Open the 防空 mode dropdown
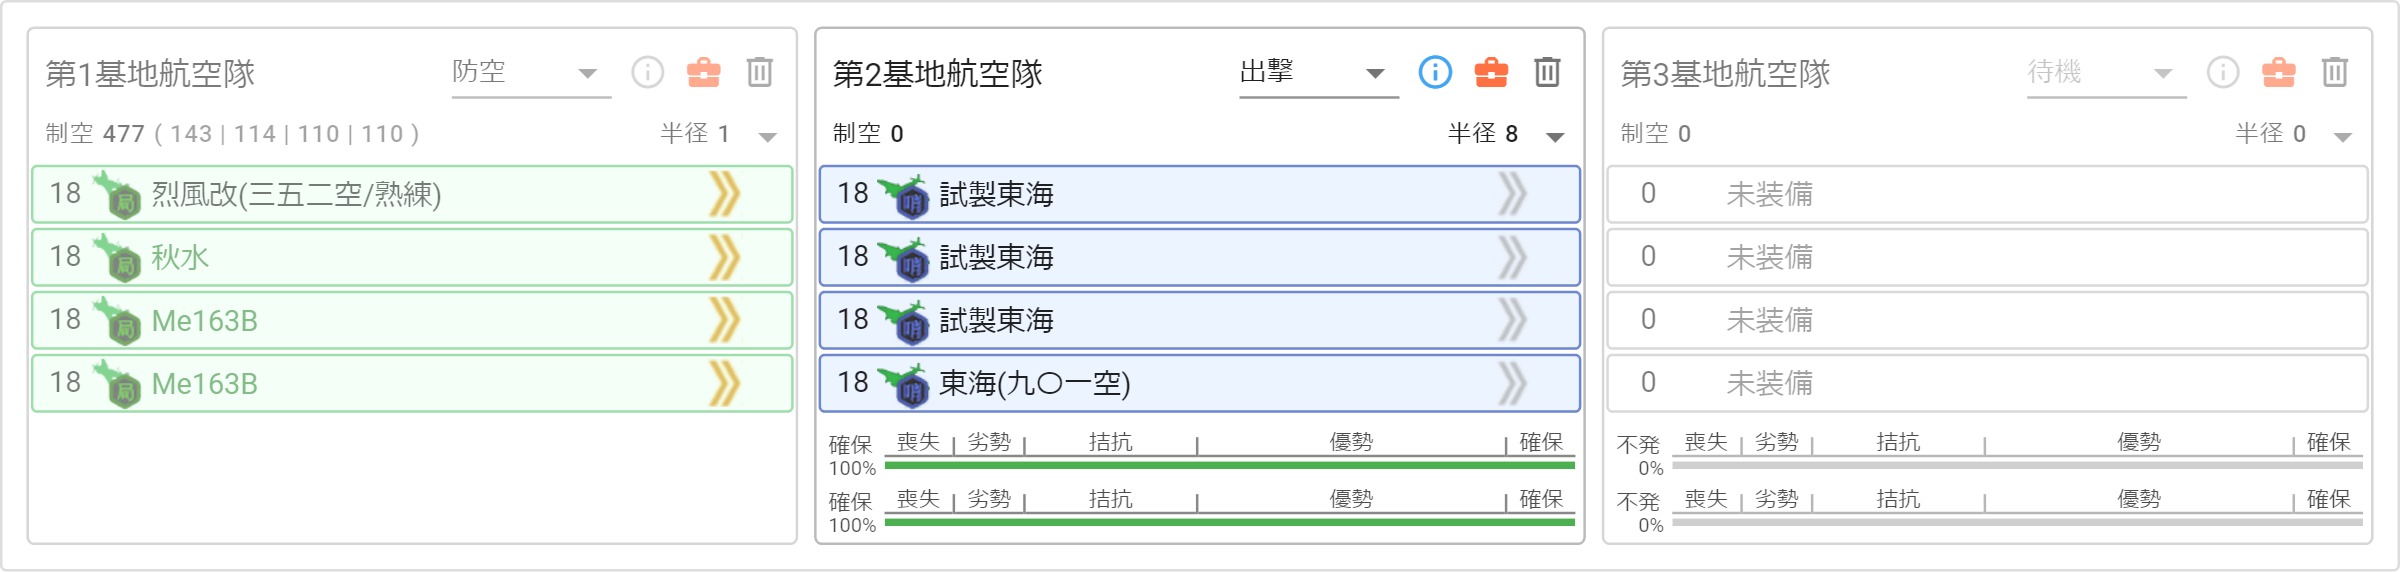 tap(531, 72)
